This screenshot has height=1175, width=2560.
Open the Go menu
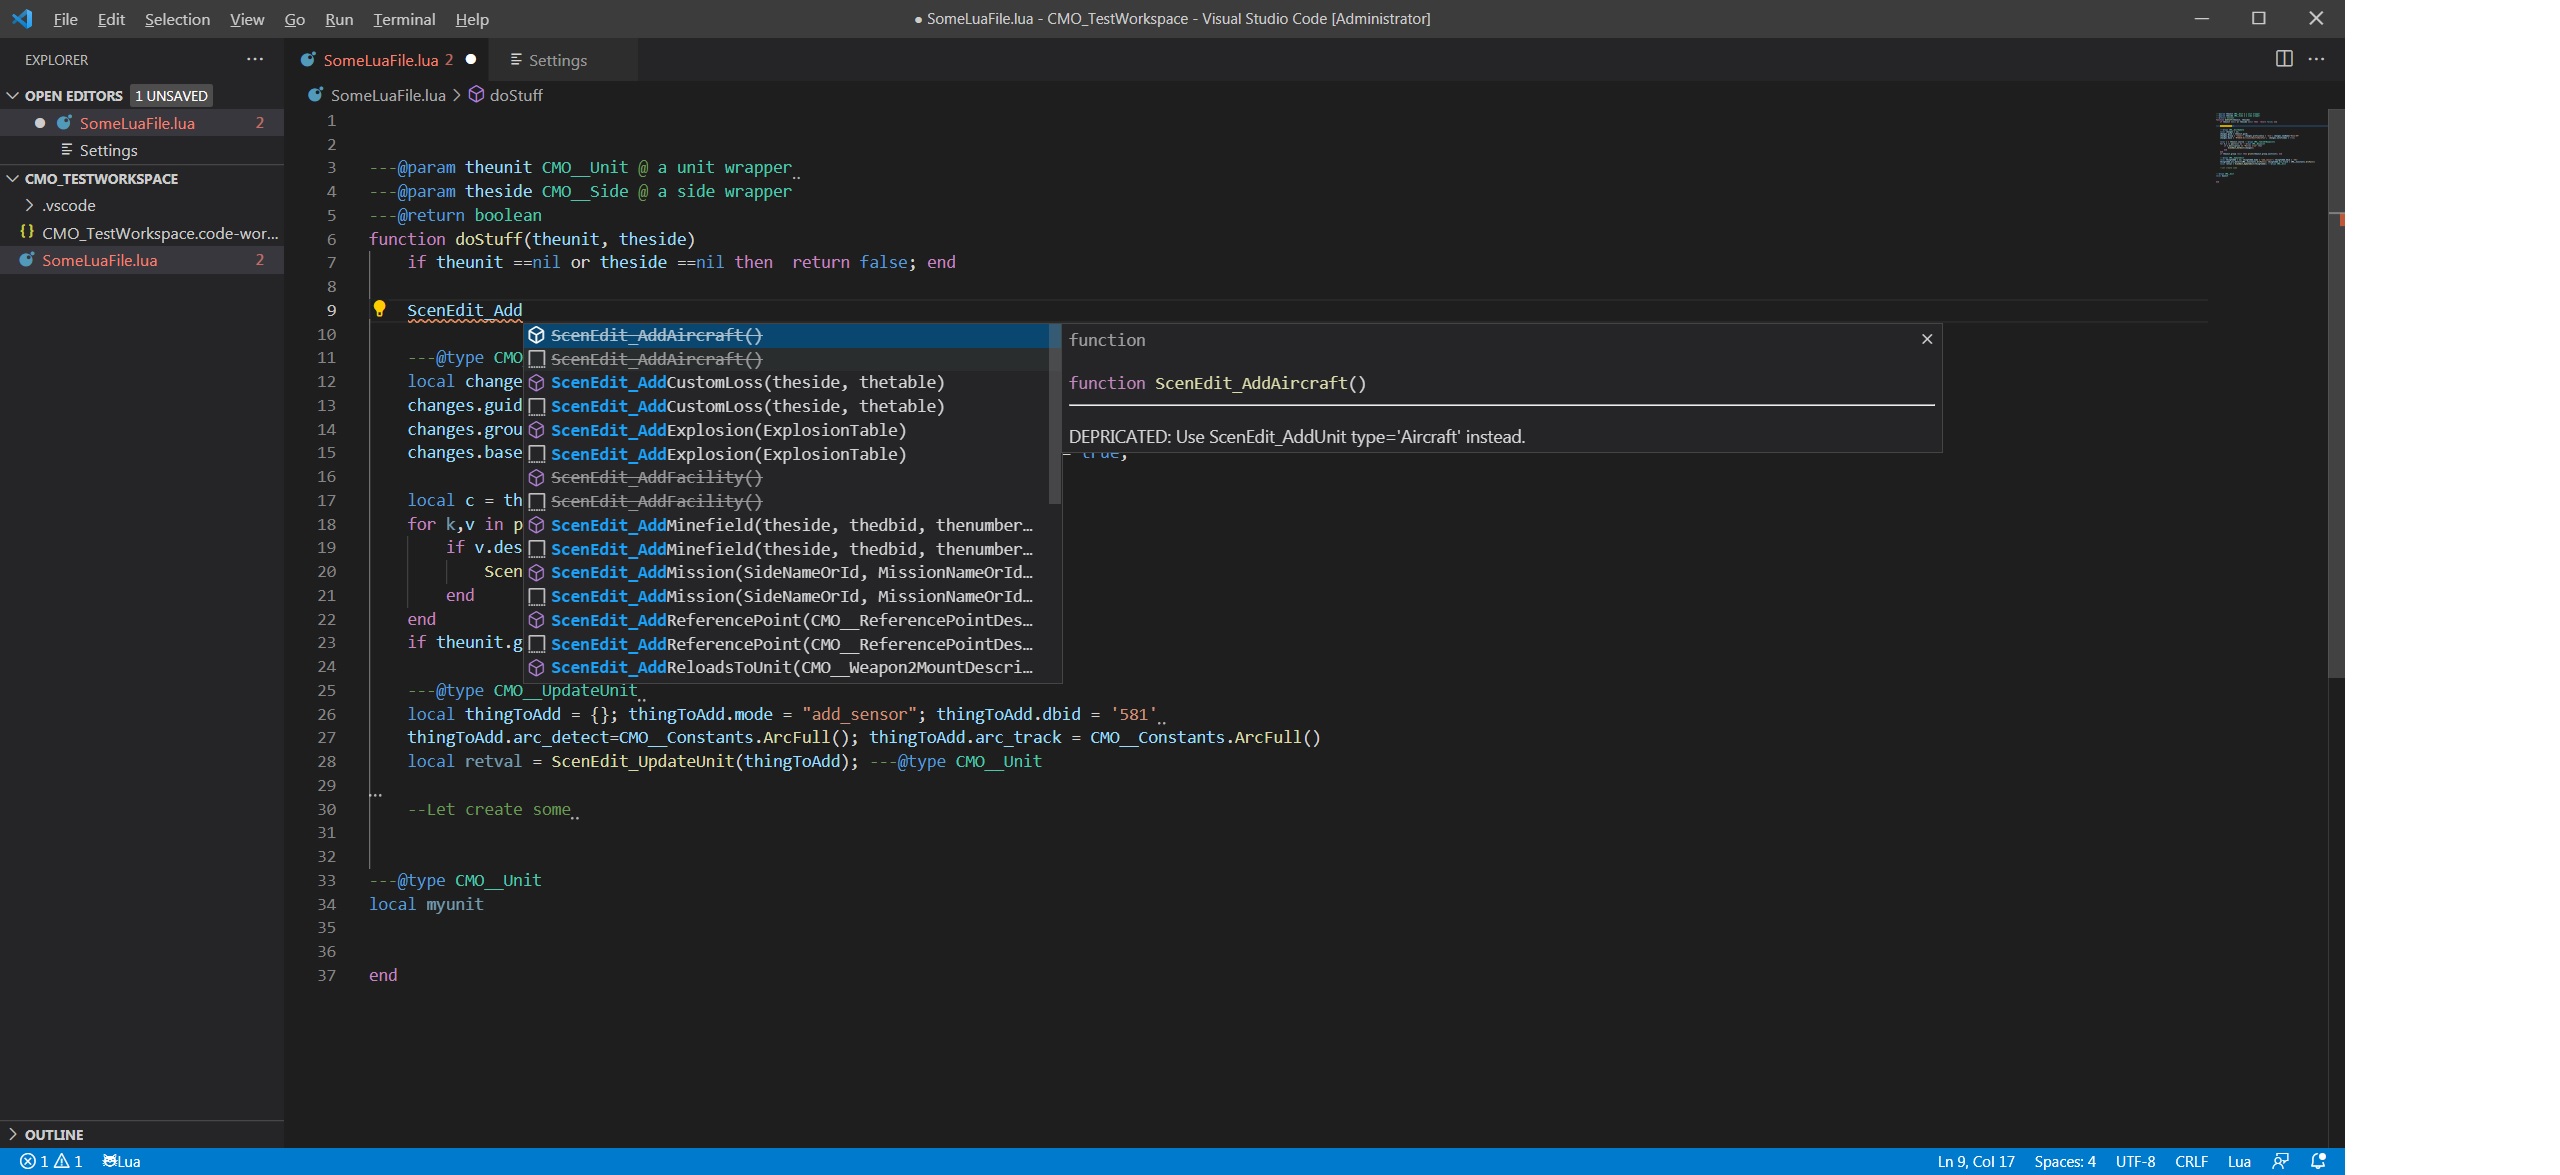tap(294, 19)
